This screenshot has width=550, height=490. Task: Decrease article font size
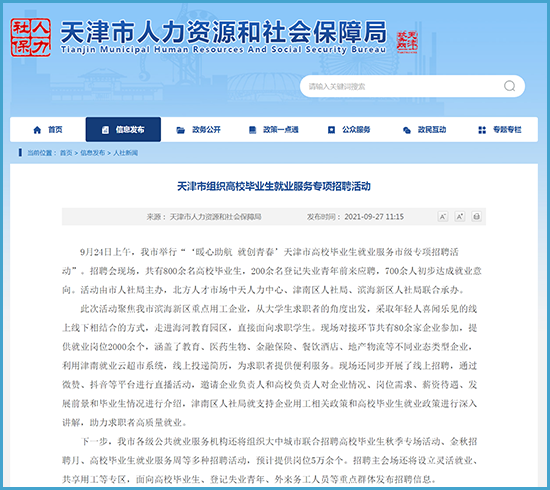(x=443, y=216)
